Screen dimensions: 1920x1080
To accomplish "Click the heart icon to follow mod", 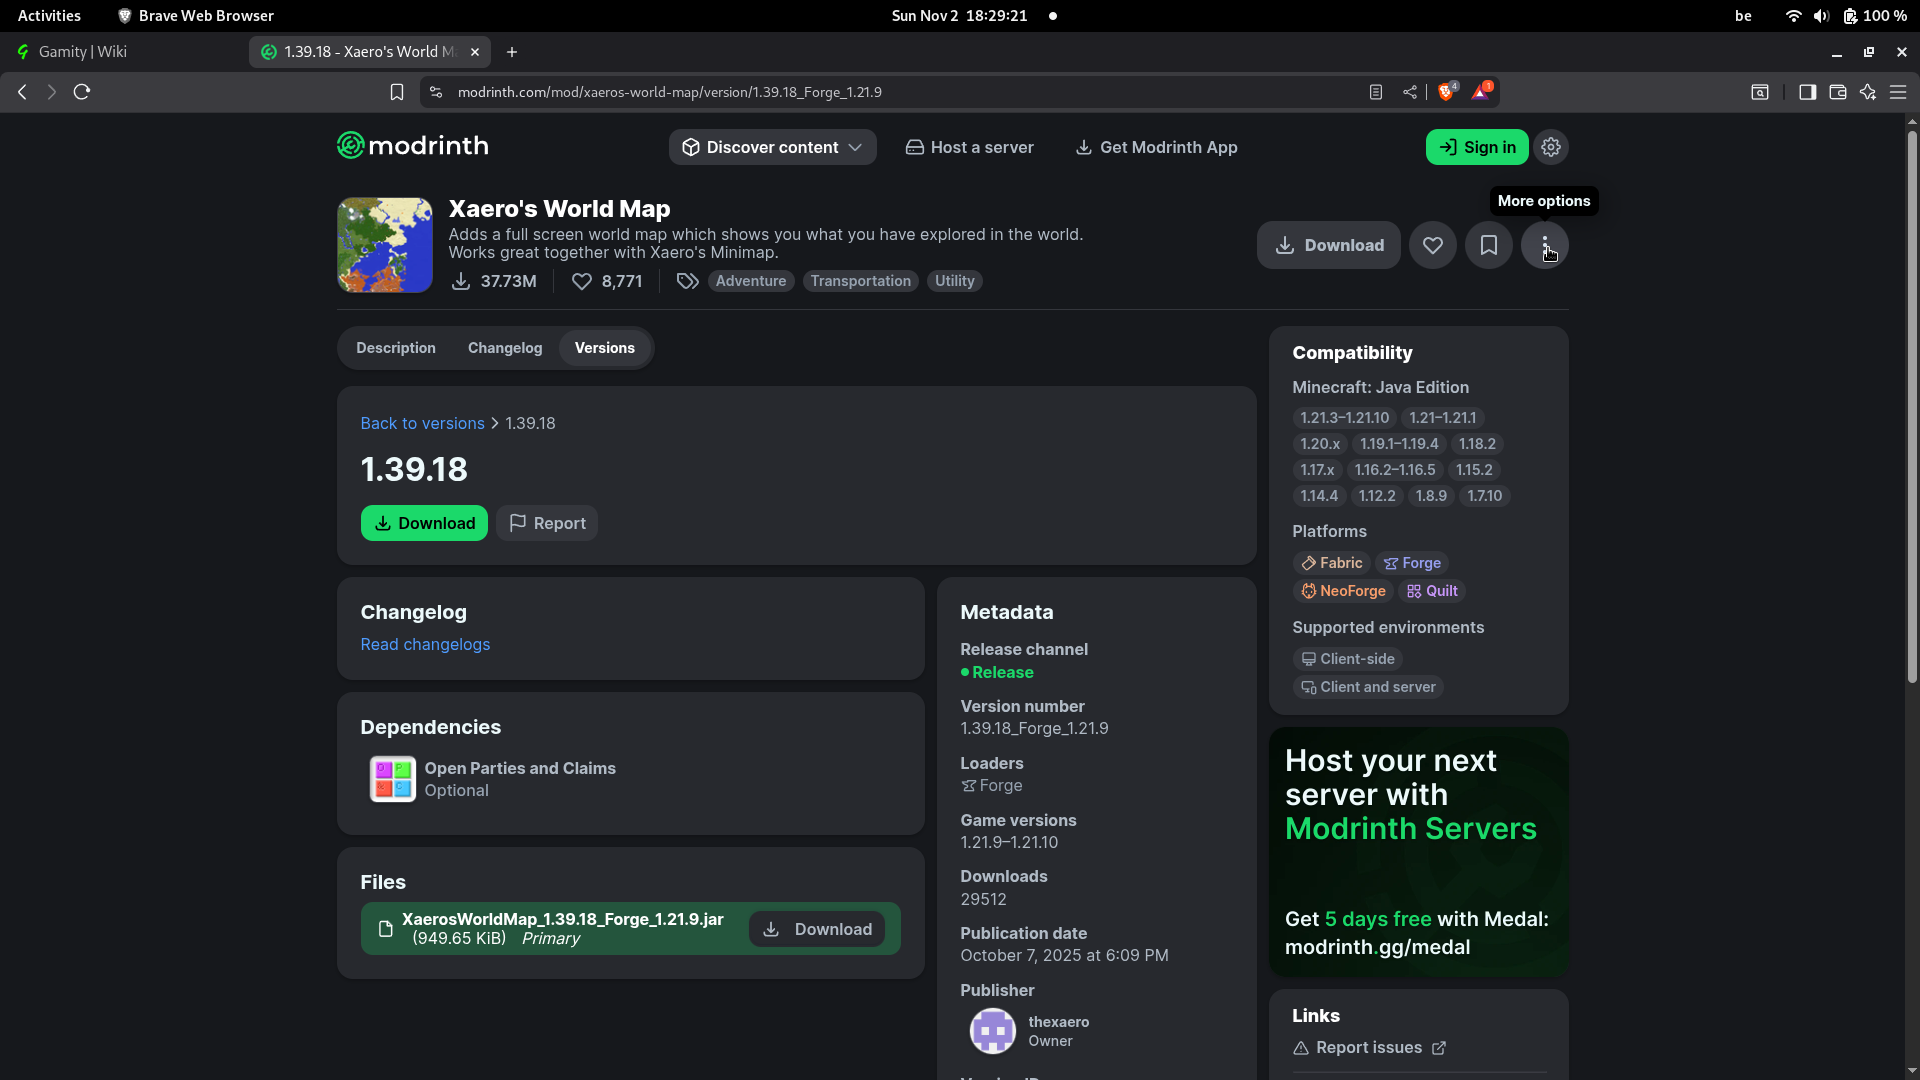I will (x=1432, y=245).
